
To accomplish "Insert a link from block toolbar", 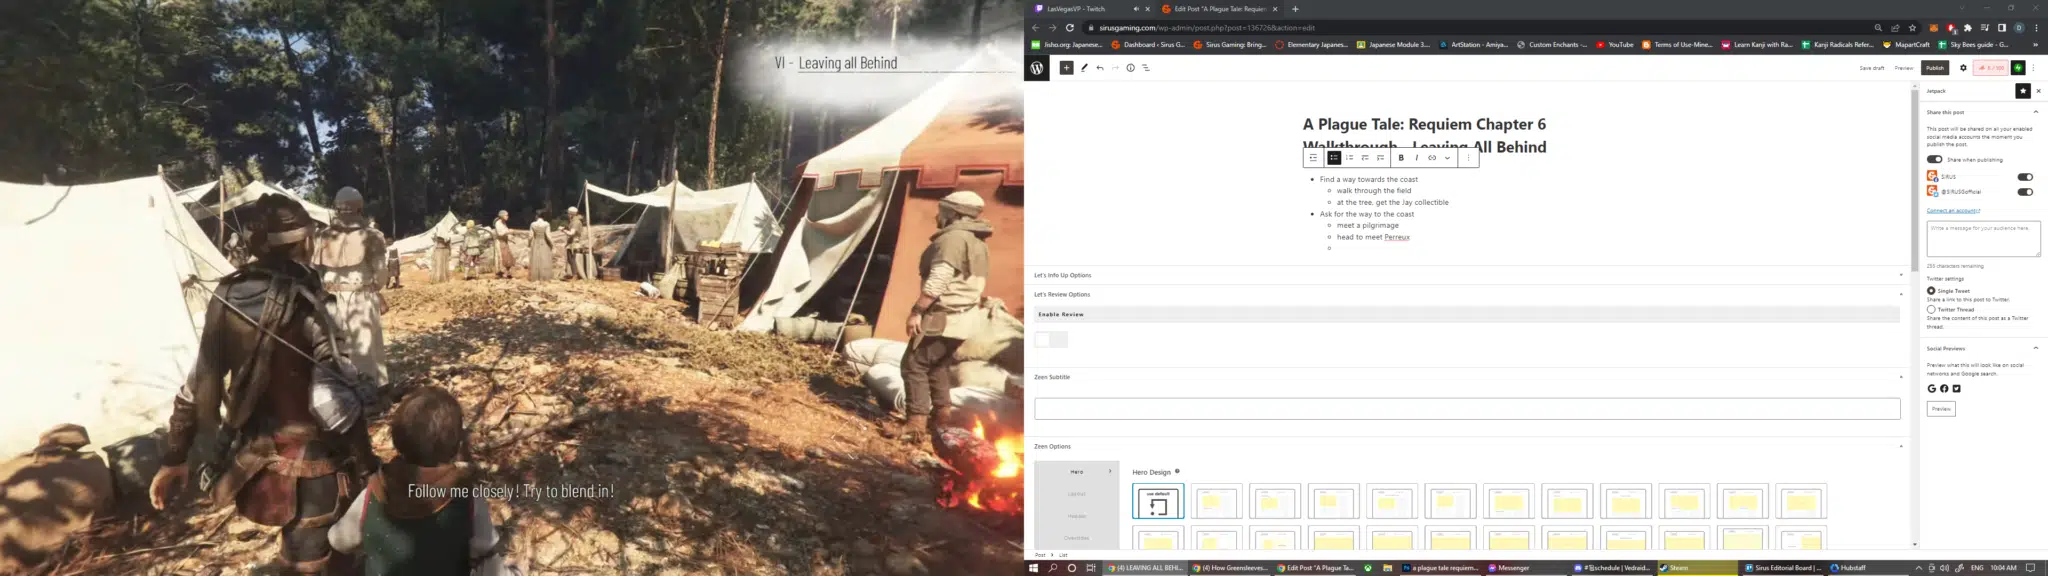I will tap(1432, 157).
